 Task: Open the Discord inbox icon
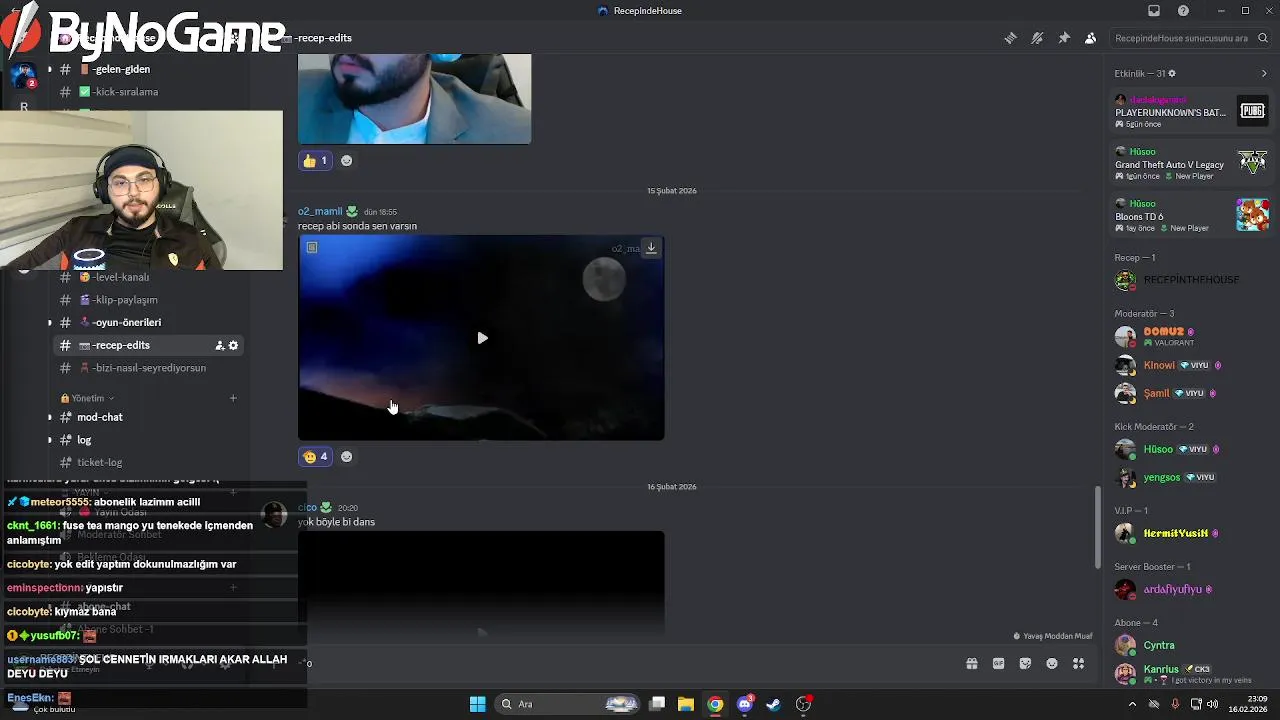pos(1154,11)
